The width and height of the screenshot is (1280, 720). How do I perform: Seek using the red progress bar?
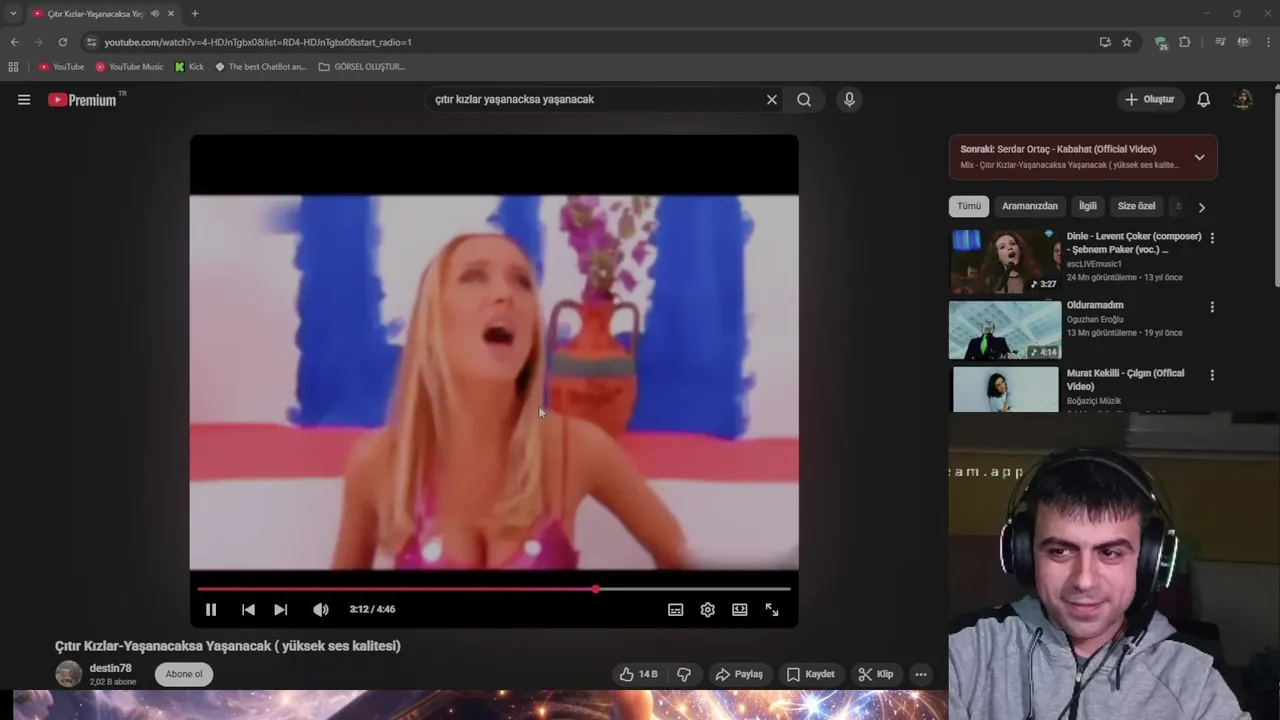(494, 589)
